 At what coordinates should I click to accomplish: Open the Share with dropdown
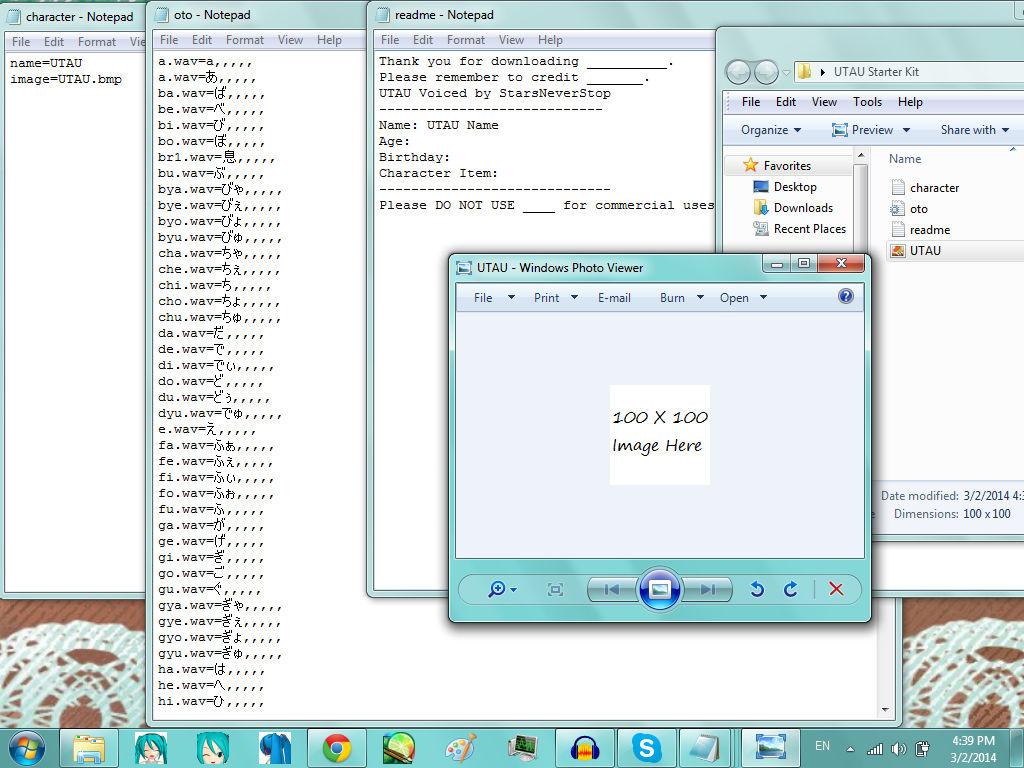coord(974,130)
